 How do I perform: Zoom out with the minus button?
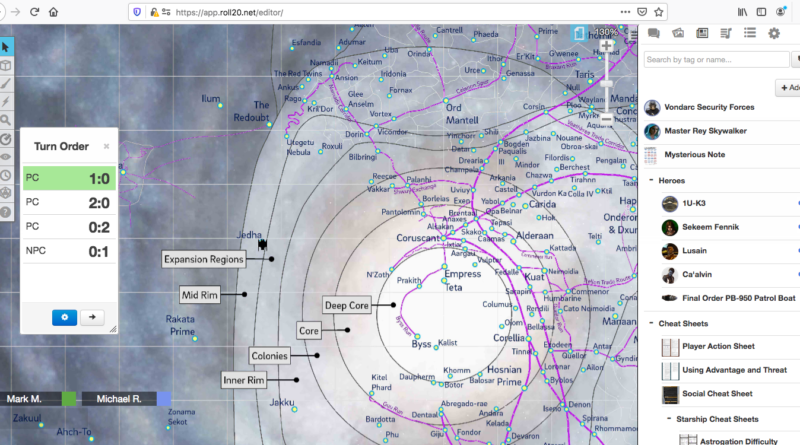coord(606,118)
